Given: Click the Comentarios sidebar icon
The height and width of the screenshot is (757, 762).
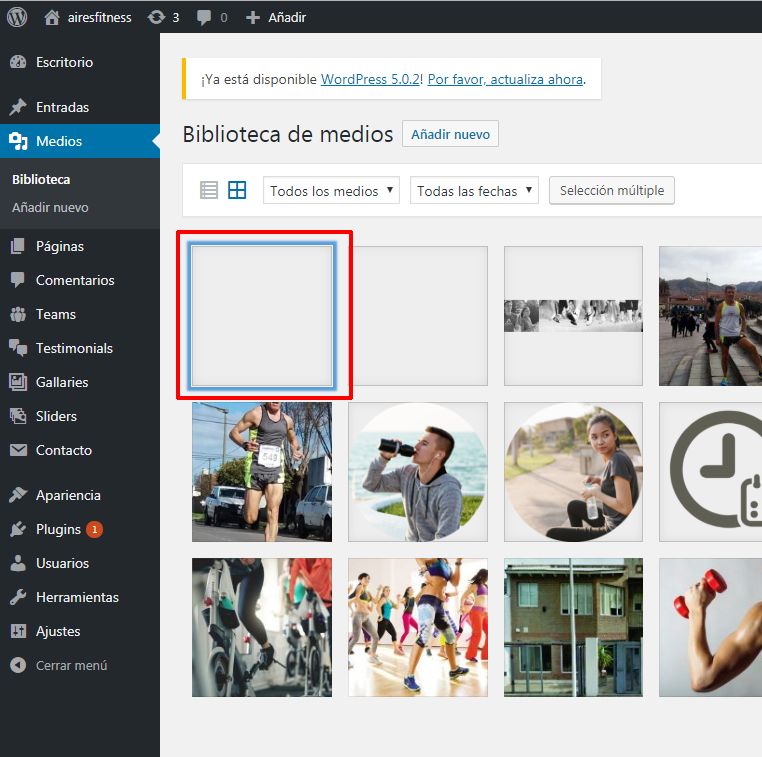Looking at the screenshot, I should tap(18, 280).
